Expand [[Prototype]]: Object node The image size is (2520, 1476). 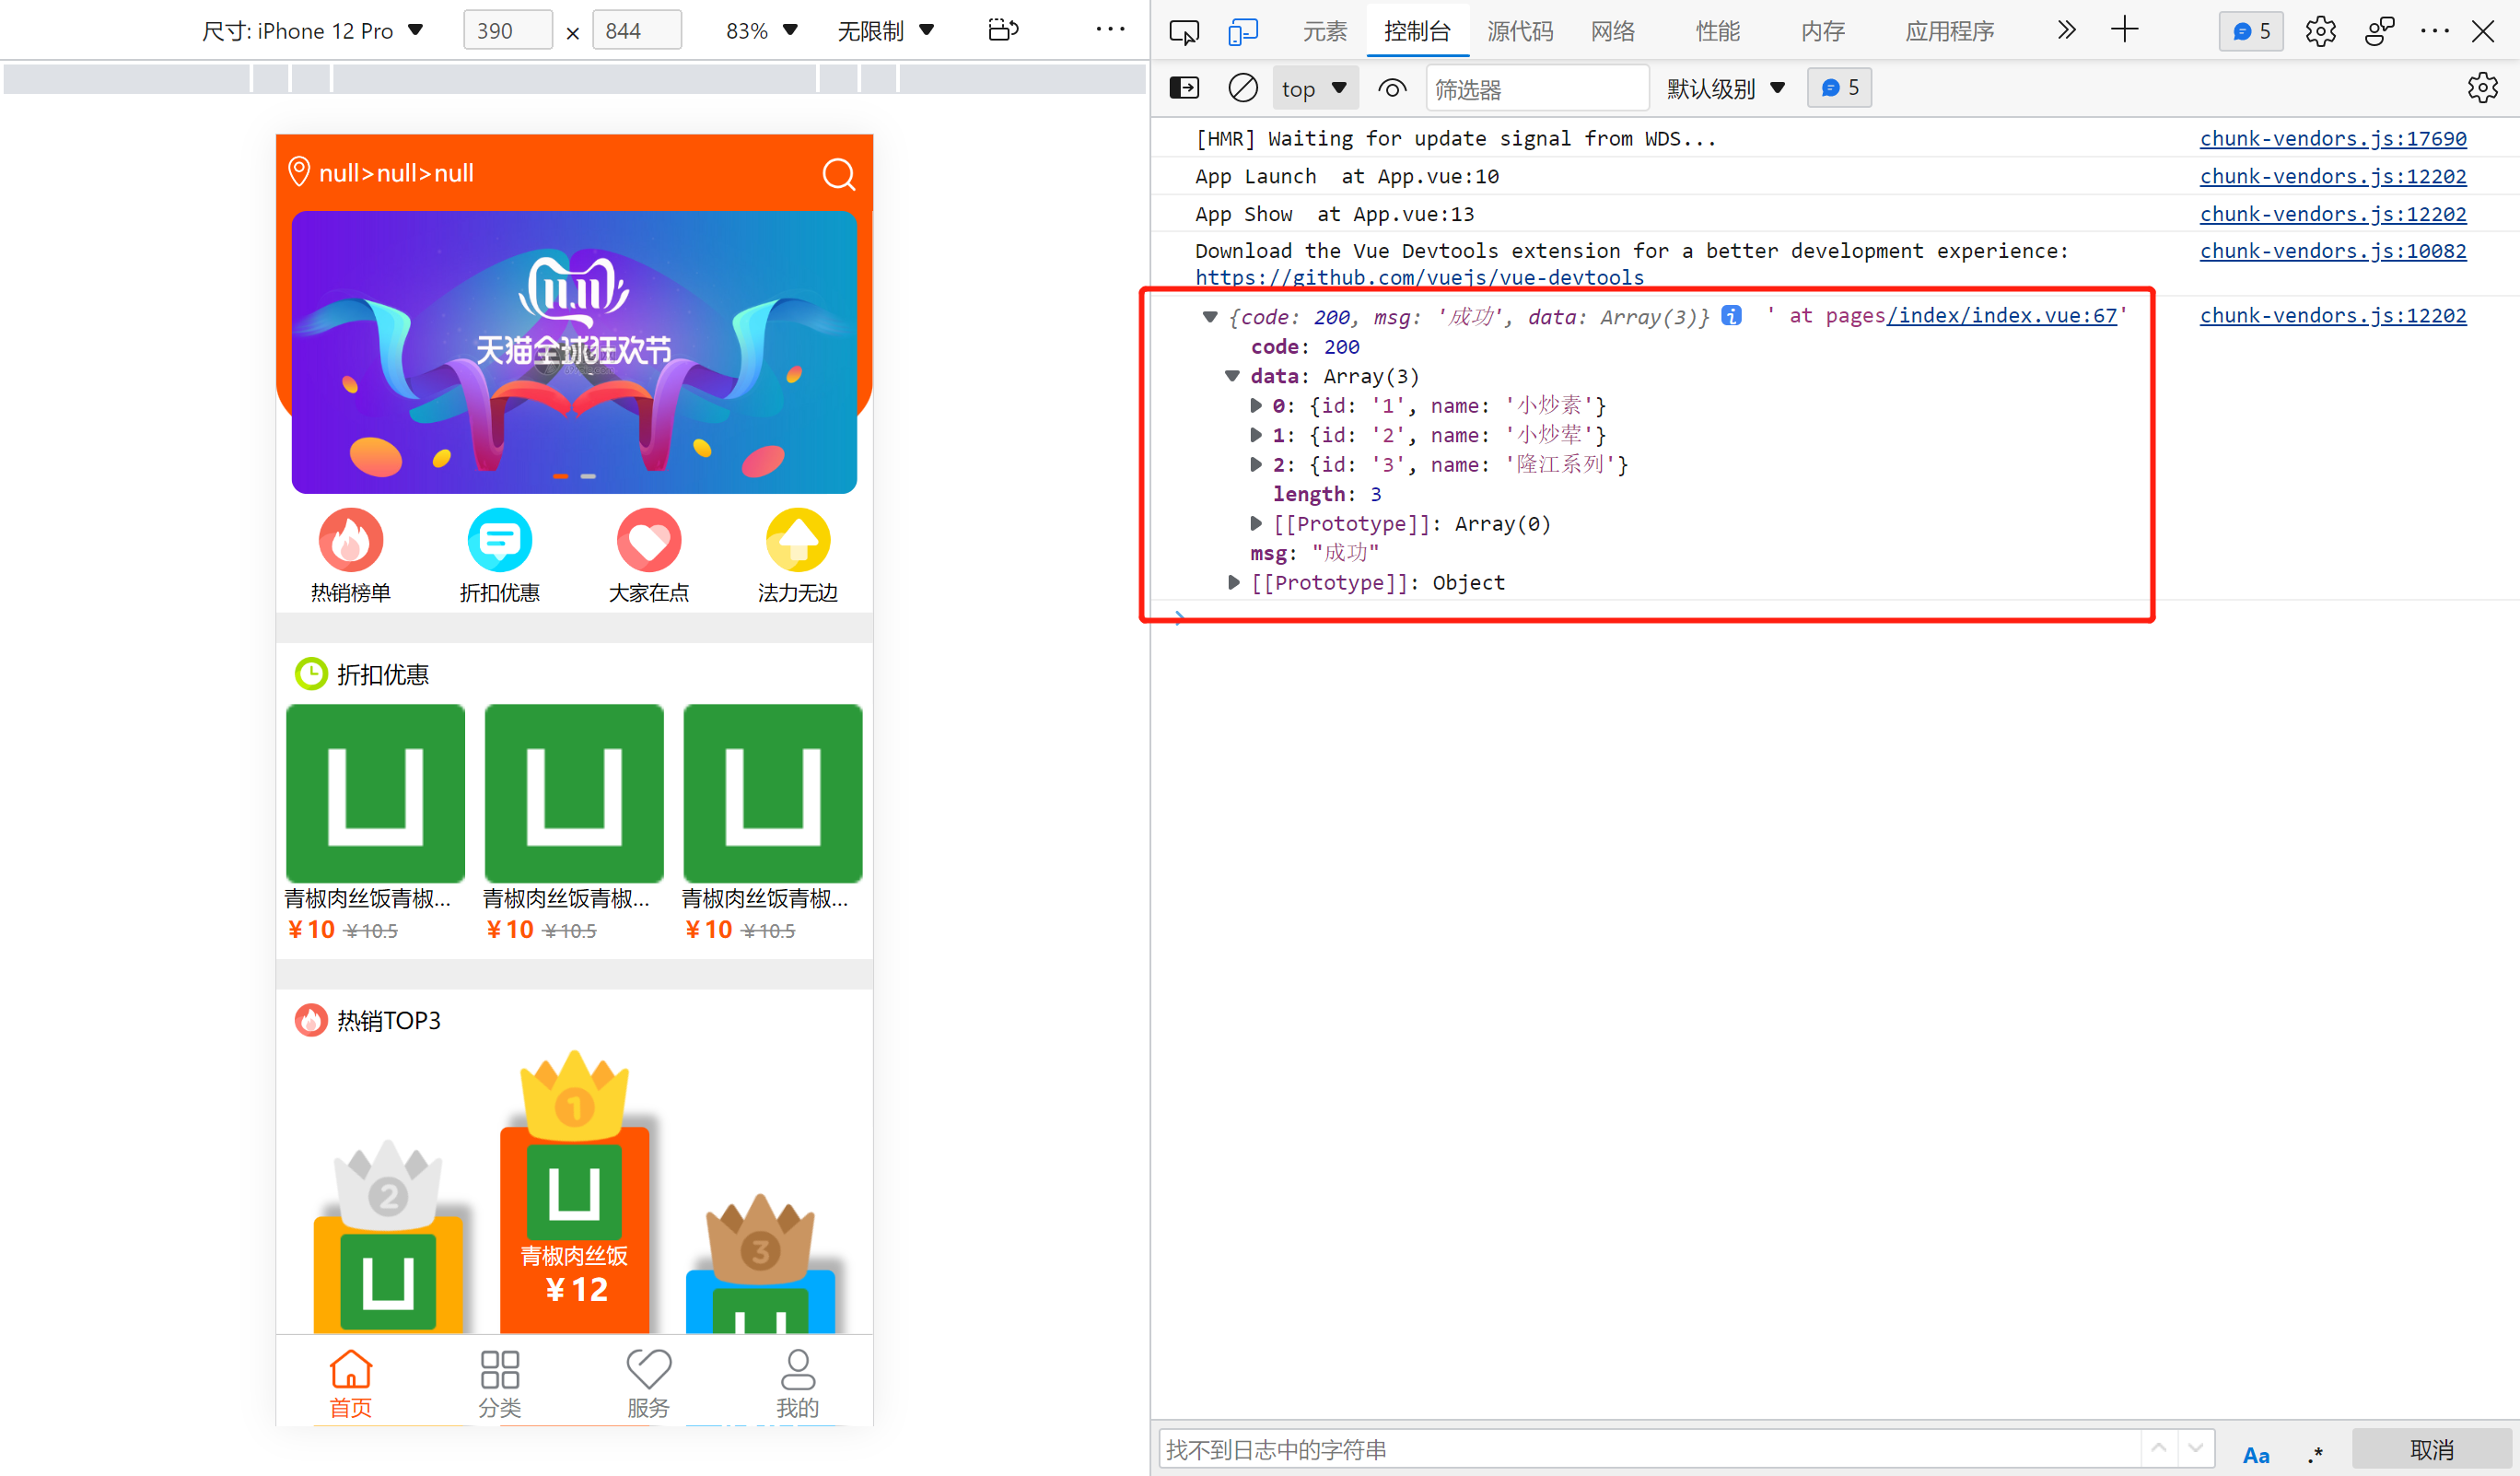1233,582
